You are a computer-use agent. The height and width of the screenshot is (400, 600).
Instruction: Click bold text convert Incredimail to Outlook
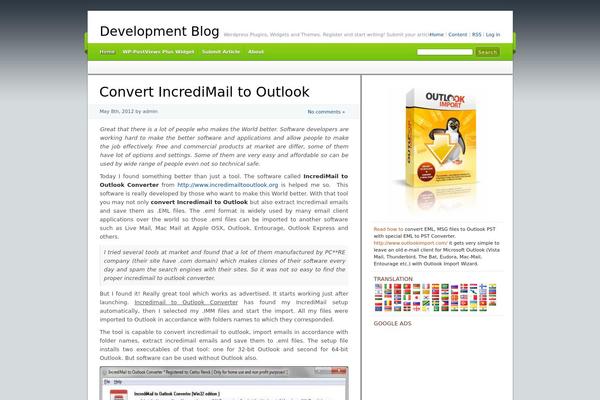(199, 202)
